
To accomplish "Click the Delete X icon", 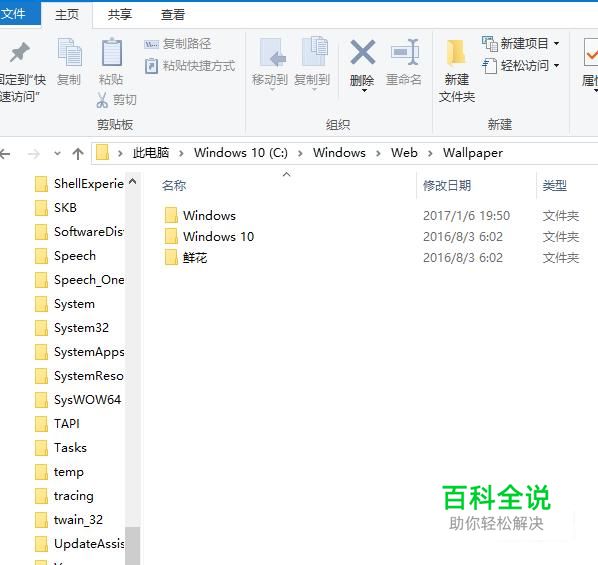I will [362, 52].
